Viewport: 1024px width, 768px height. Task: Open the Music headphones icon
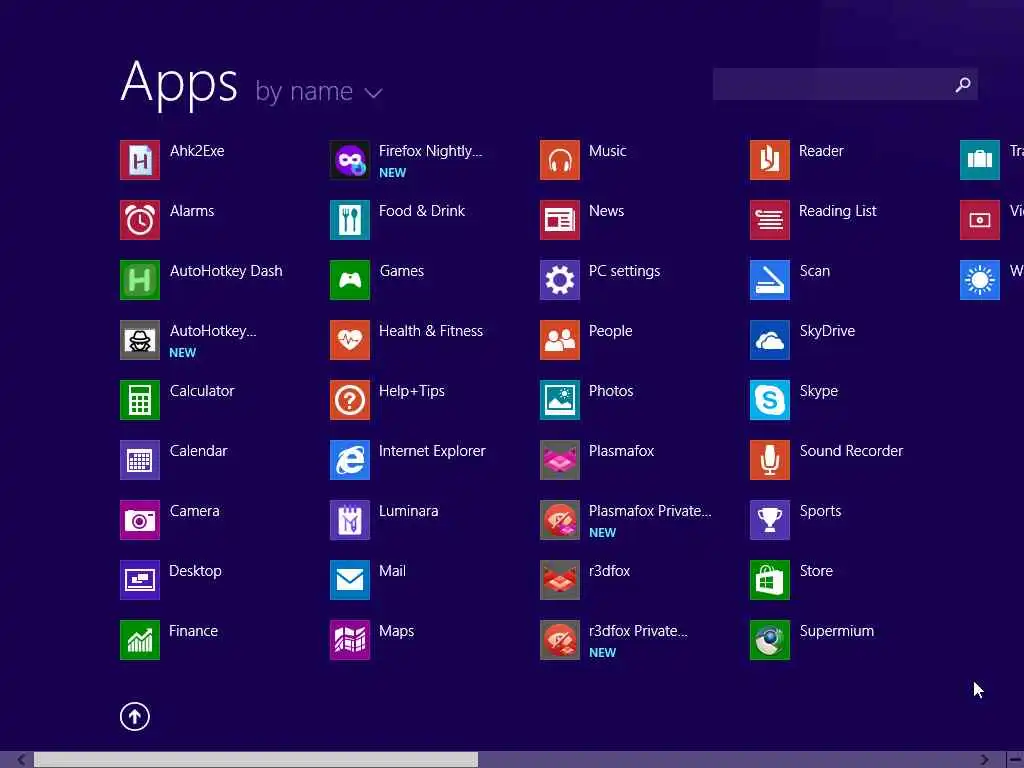pyautogui.click(x=560, y=160)
